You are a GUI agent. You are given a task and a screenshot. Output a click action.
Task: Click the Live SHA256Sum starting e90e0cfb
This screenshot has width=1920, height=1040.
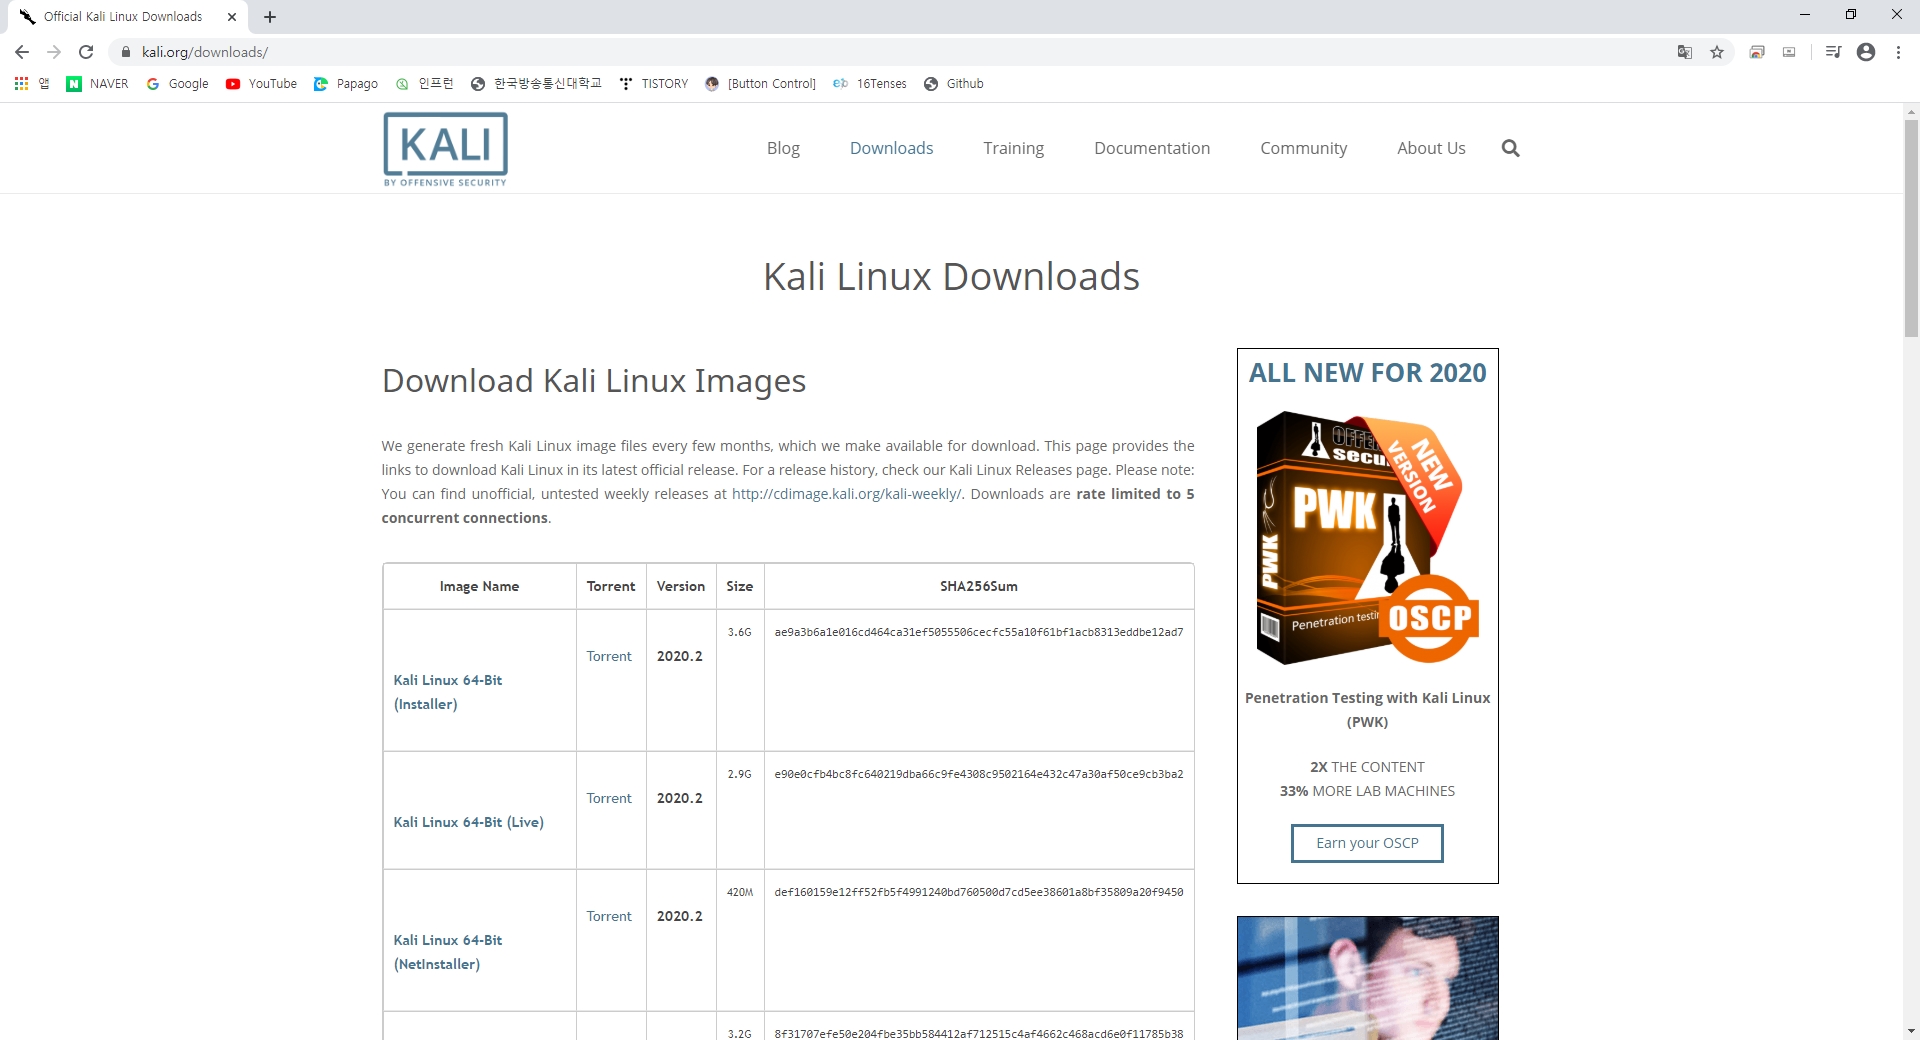[978, 774]
